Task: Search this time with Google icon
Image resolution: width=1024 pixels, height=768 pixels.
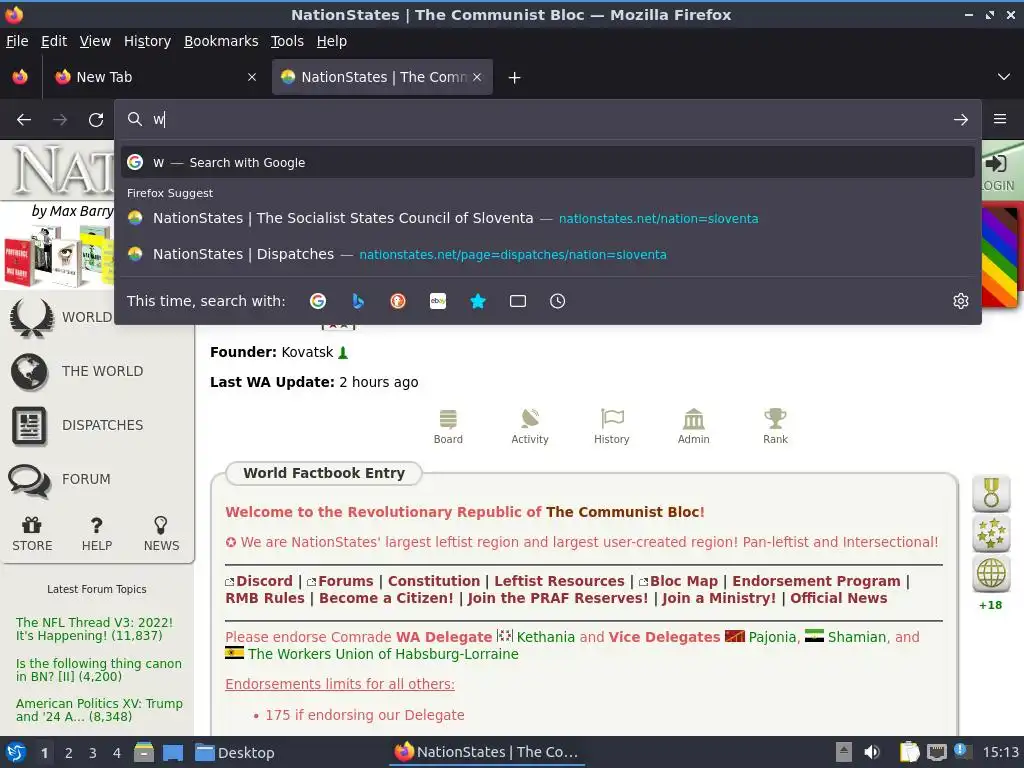Action: pyautogui.click(x=318, y=301)
